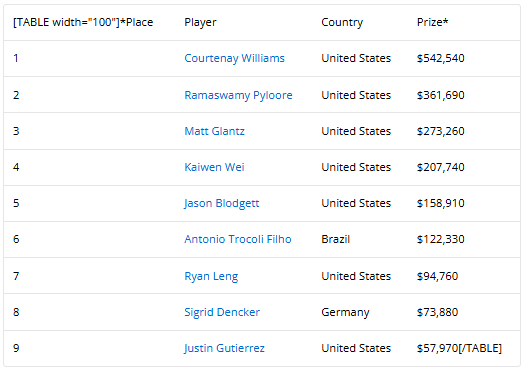
Task: Open Antonio Trocoli Filho link
Action: pyautogui.click(x=238, y=239)
